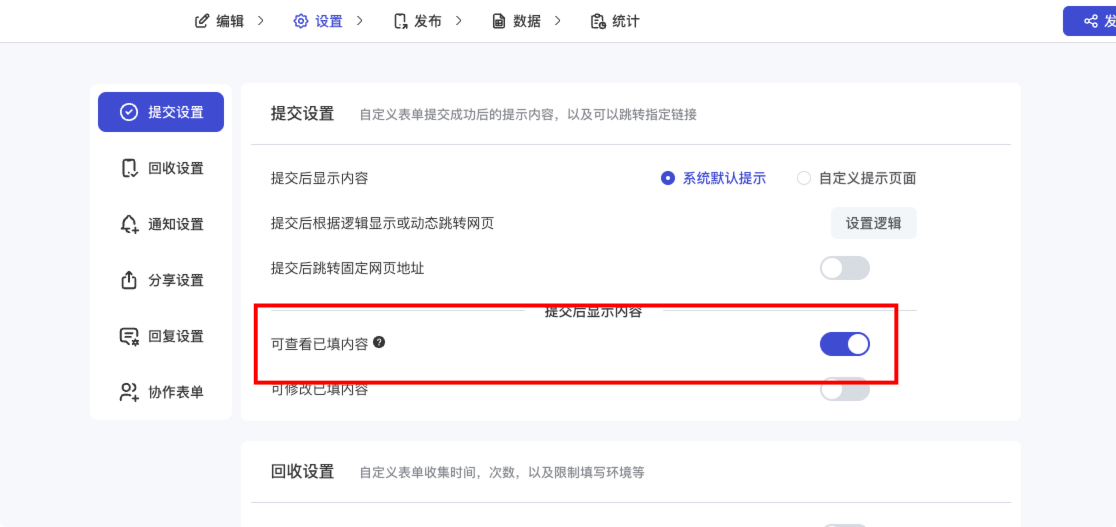Click the 设置逻辑 button
This screenshot has height=527, width=1116.
[873, 223]
